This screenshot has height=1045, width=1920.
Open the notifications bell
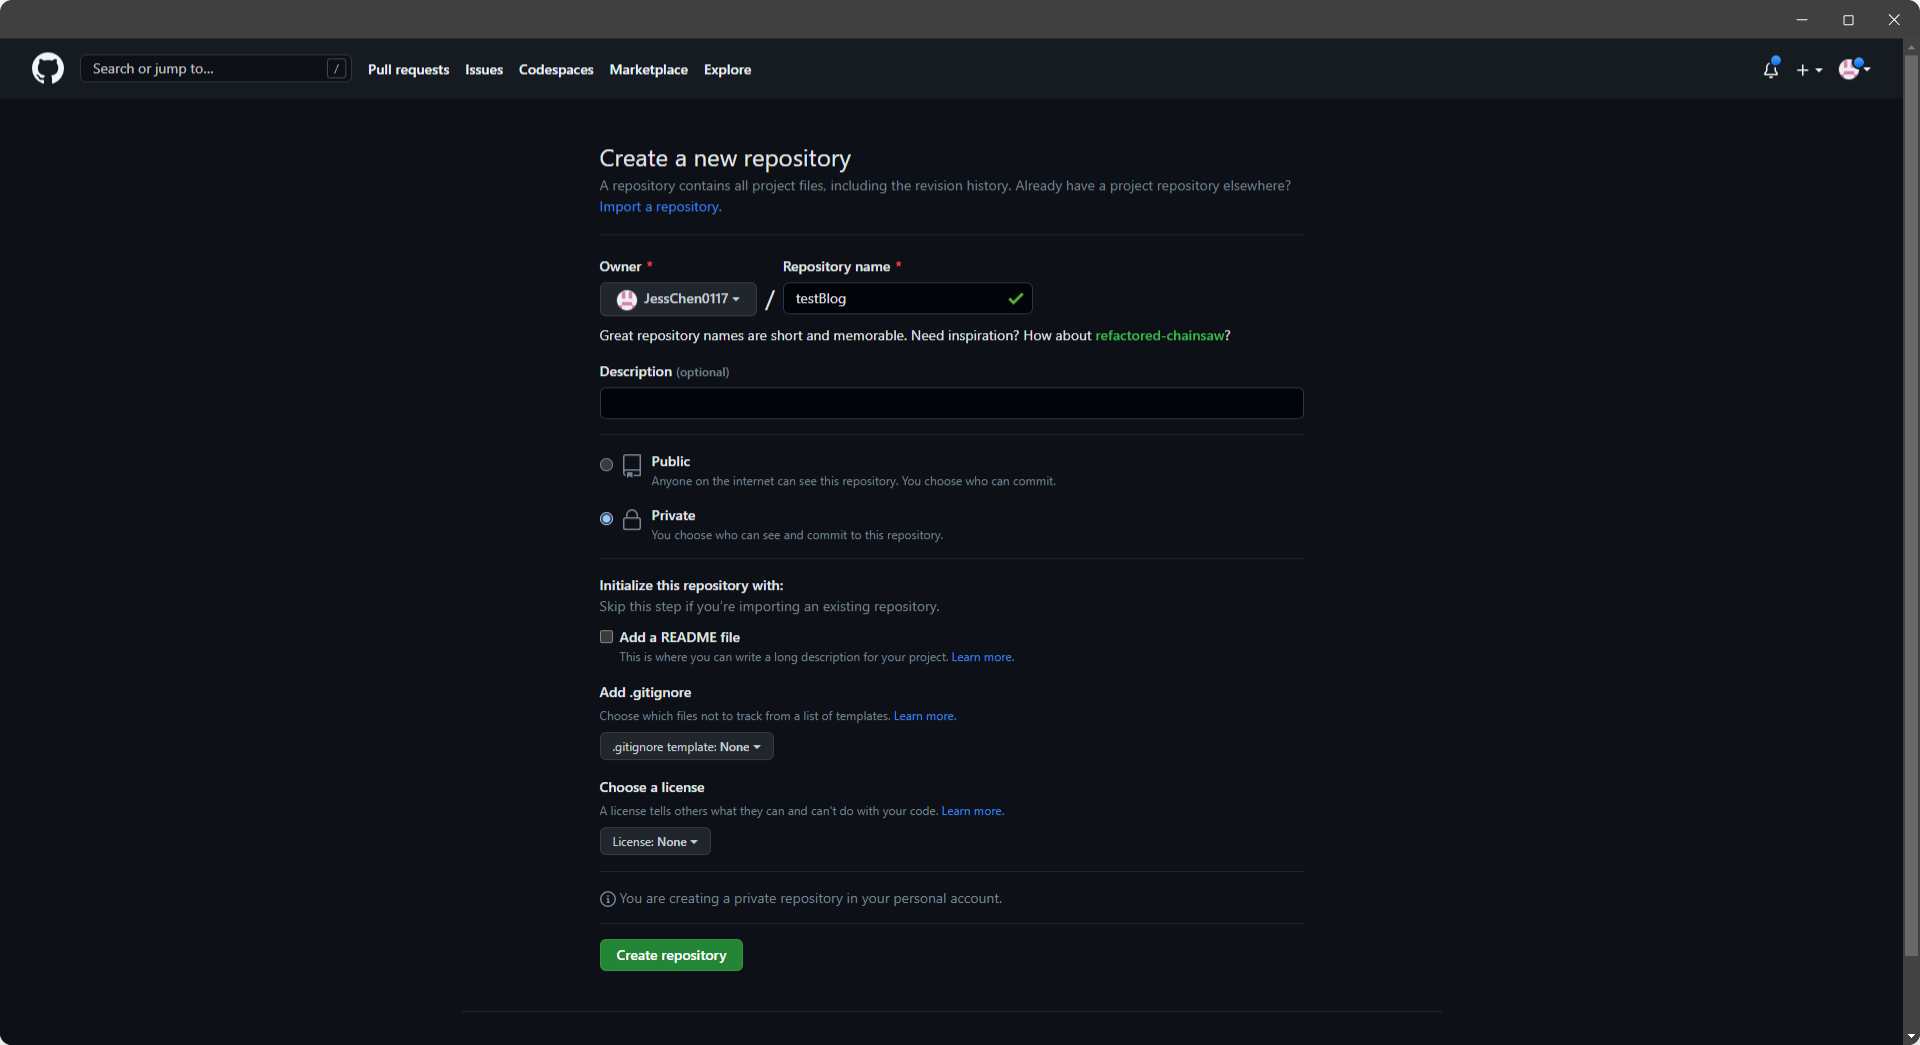coord(1771,69)
